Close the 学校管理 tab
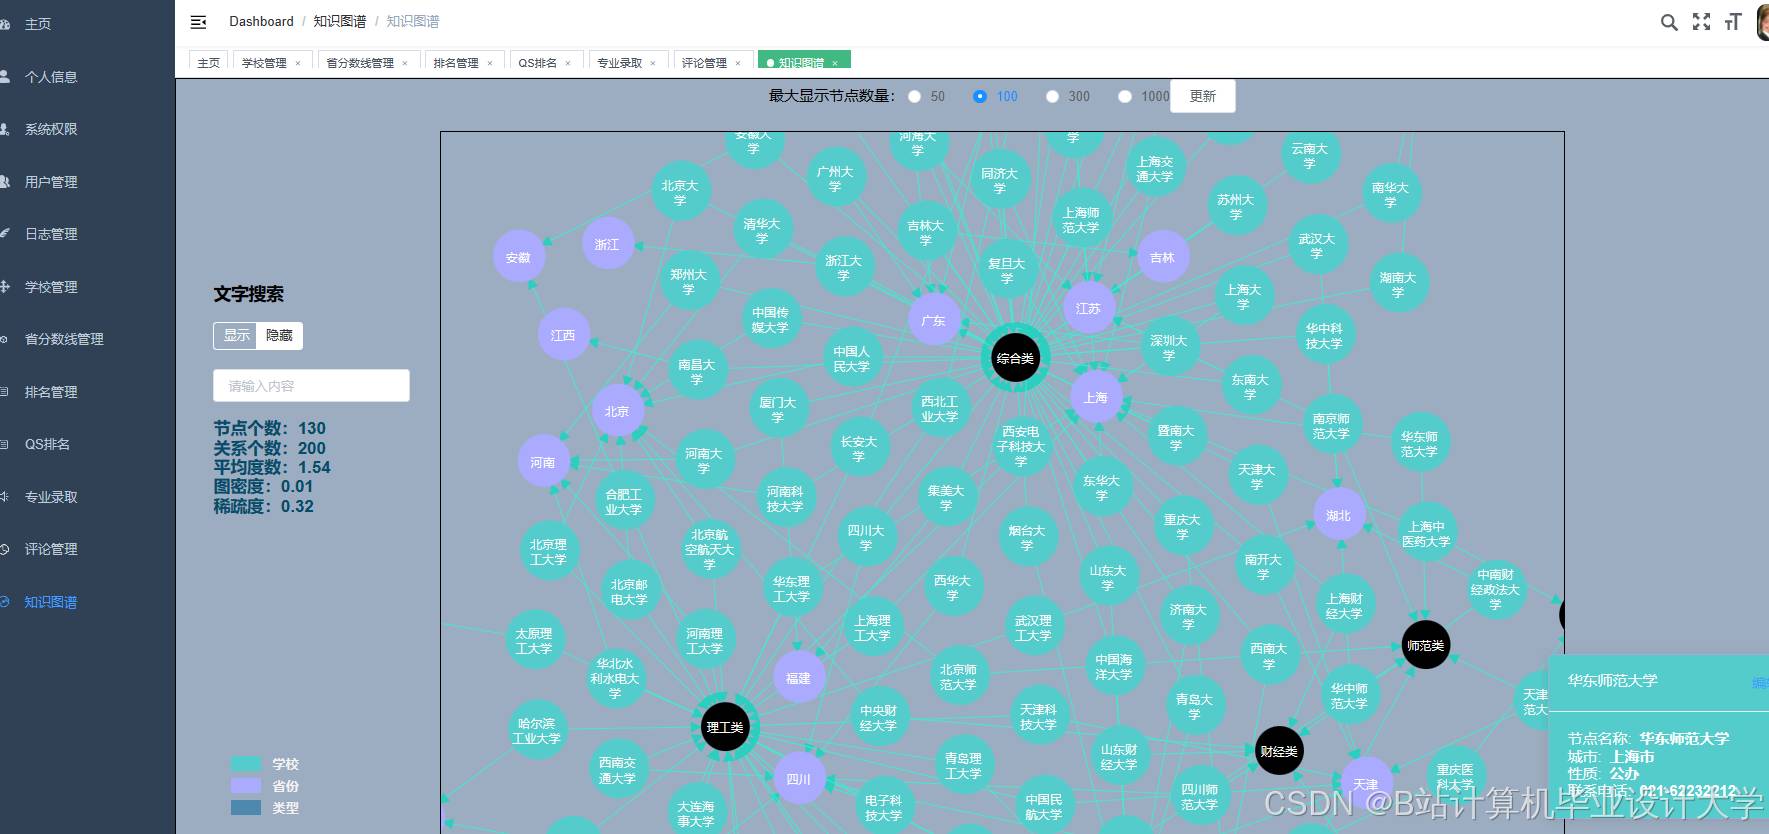The width and height of the screenshot is (1769, 834). pos(298,63)
